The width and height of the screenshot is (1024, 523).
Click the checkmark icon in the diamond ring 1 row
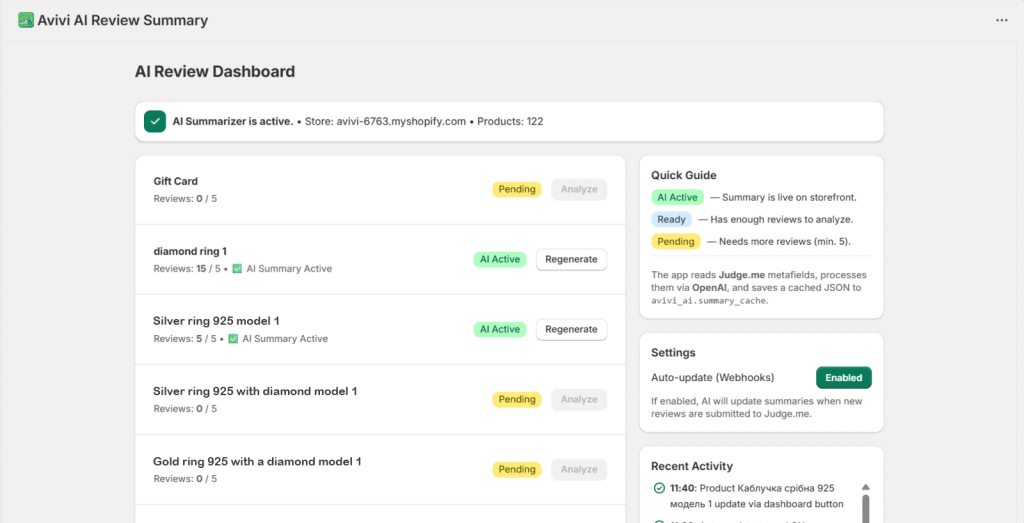click(237, 268)
